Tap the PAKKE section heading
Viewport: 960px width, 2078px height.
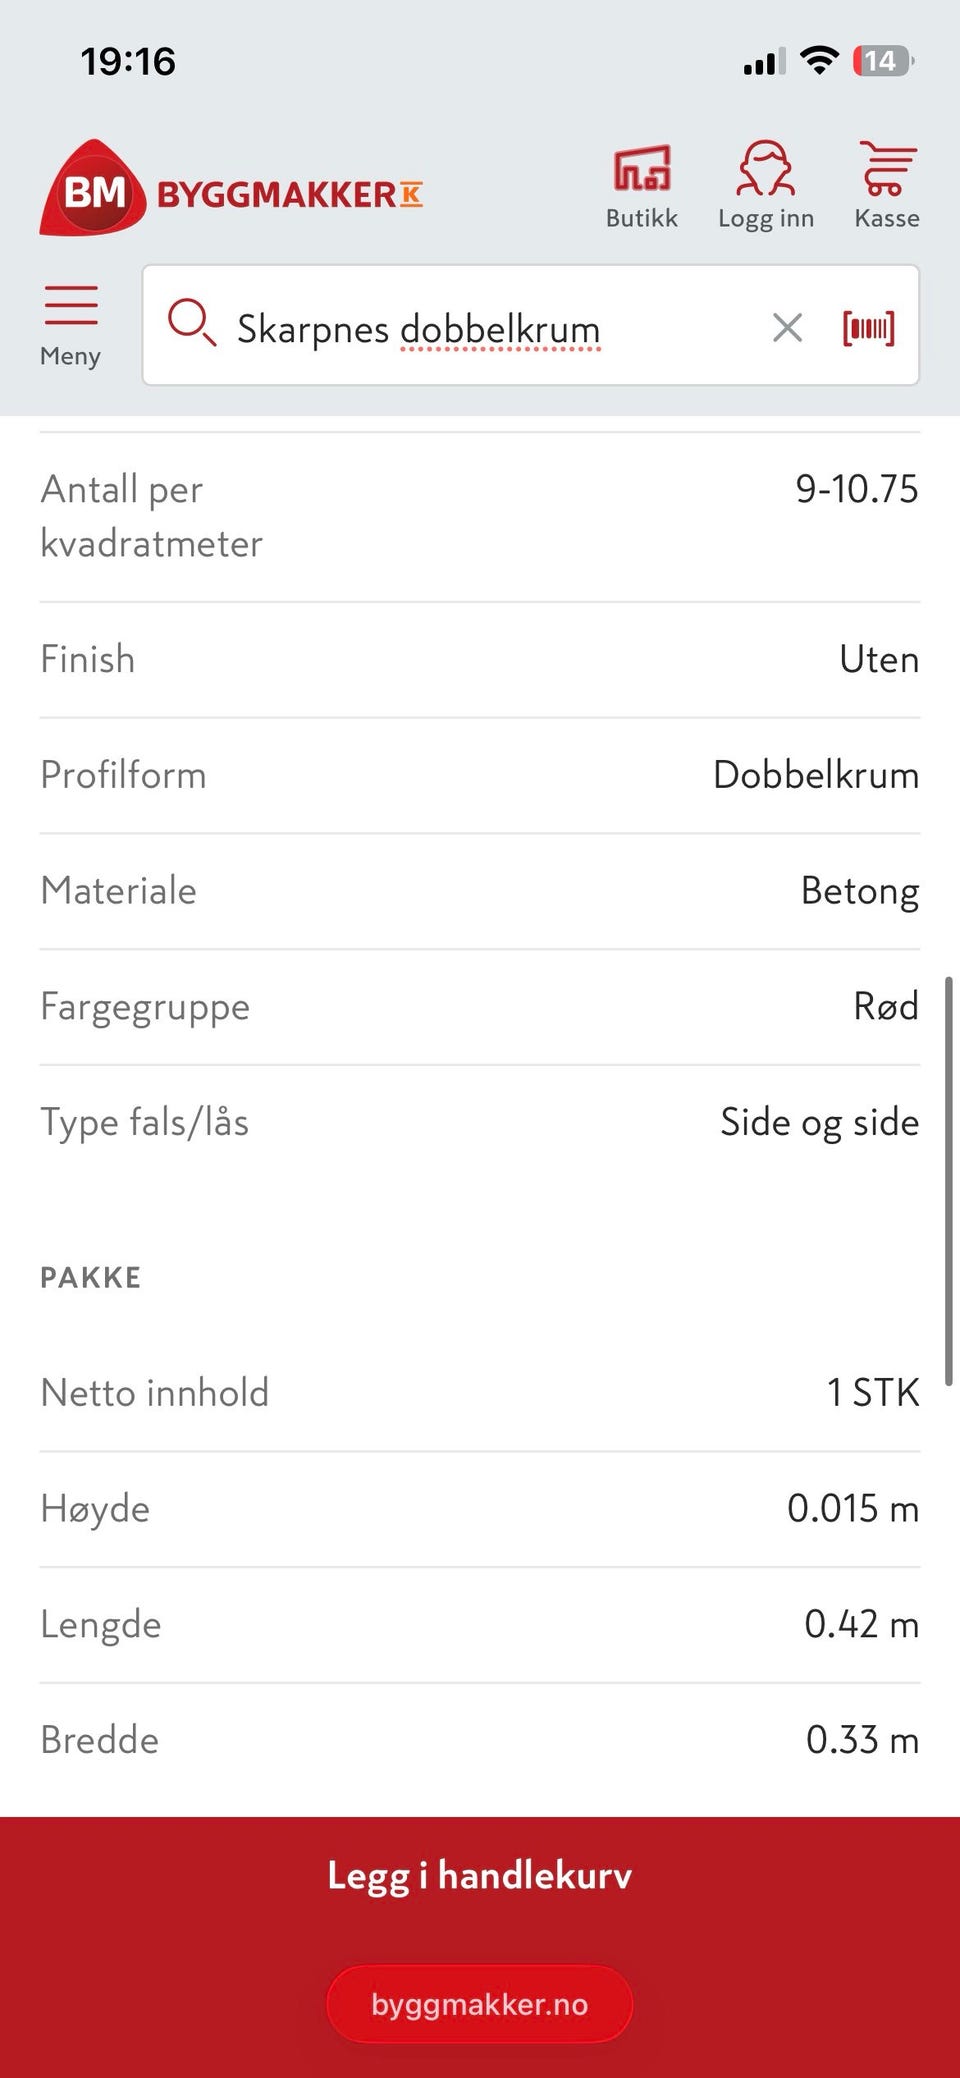pyautogui.click(x=91, y=1277)
